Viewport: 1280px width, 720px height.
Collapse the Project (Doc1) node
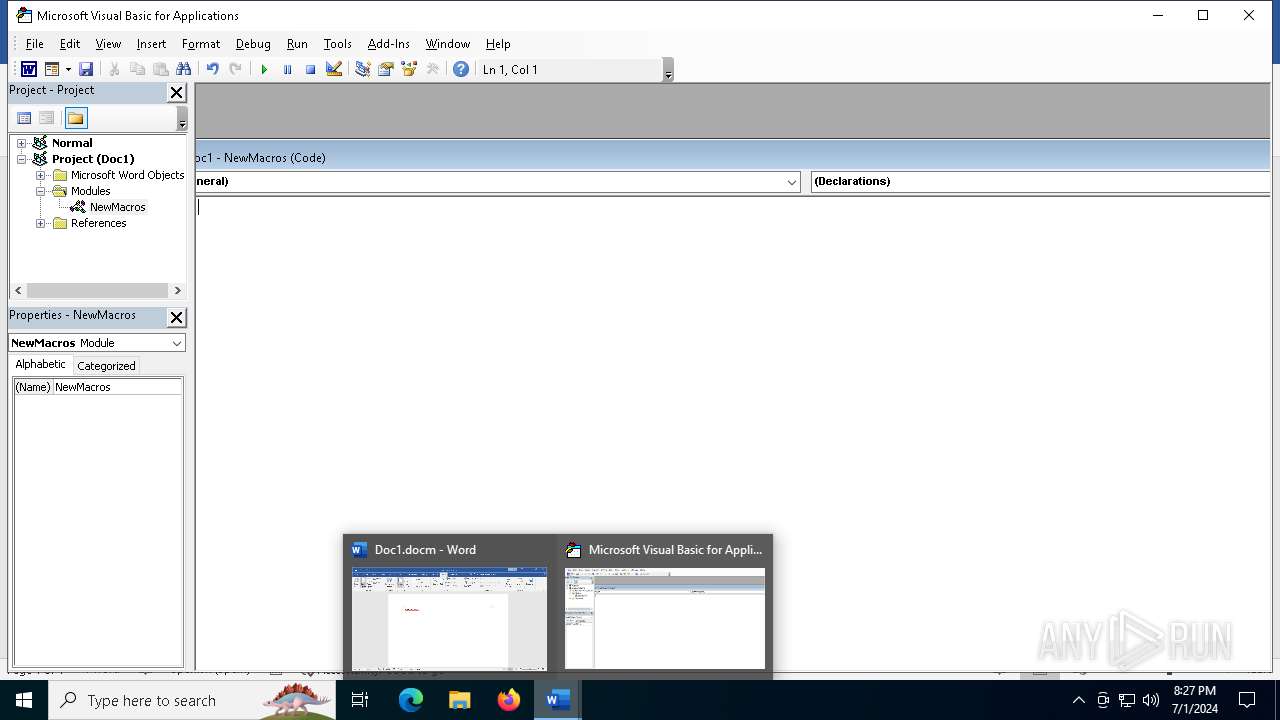tap(21, 159)
